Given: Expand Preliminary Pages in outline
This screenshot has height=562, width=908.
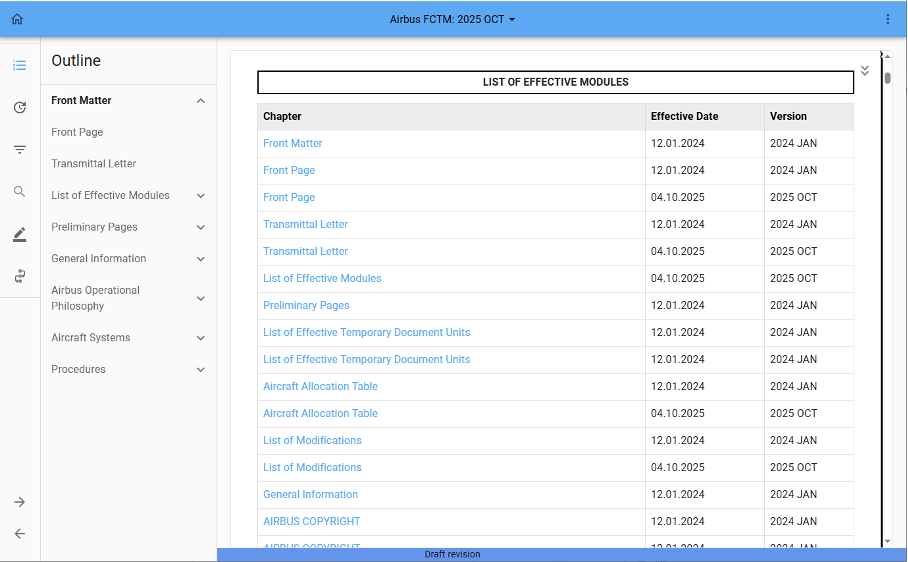Looking at the screenshot, I should (x=200, y=227).
